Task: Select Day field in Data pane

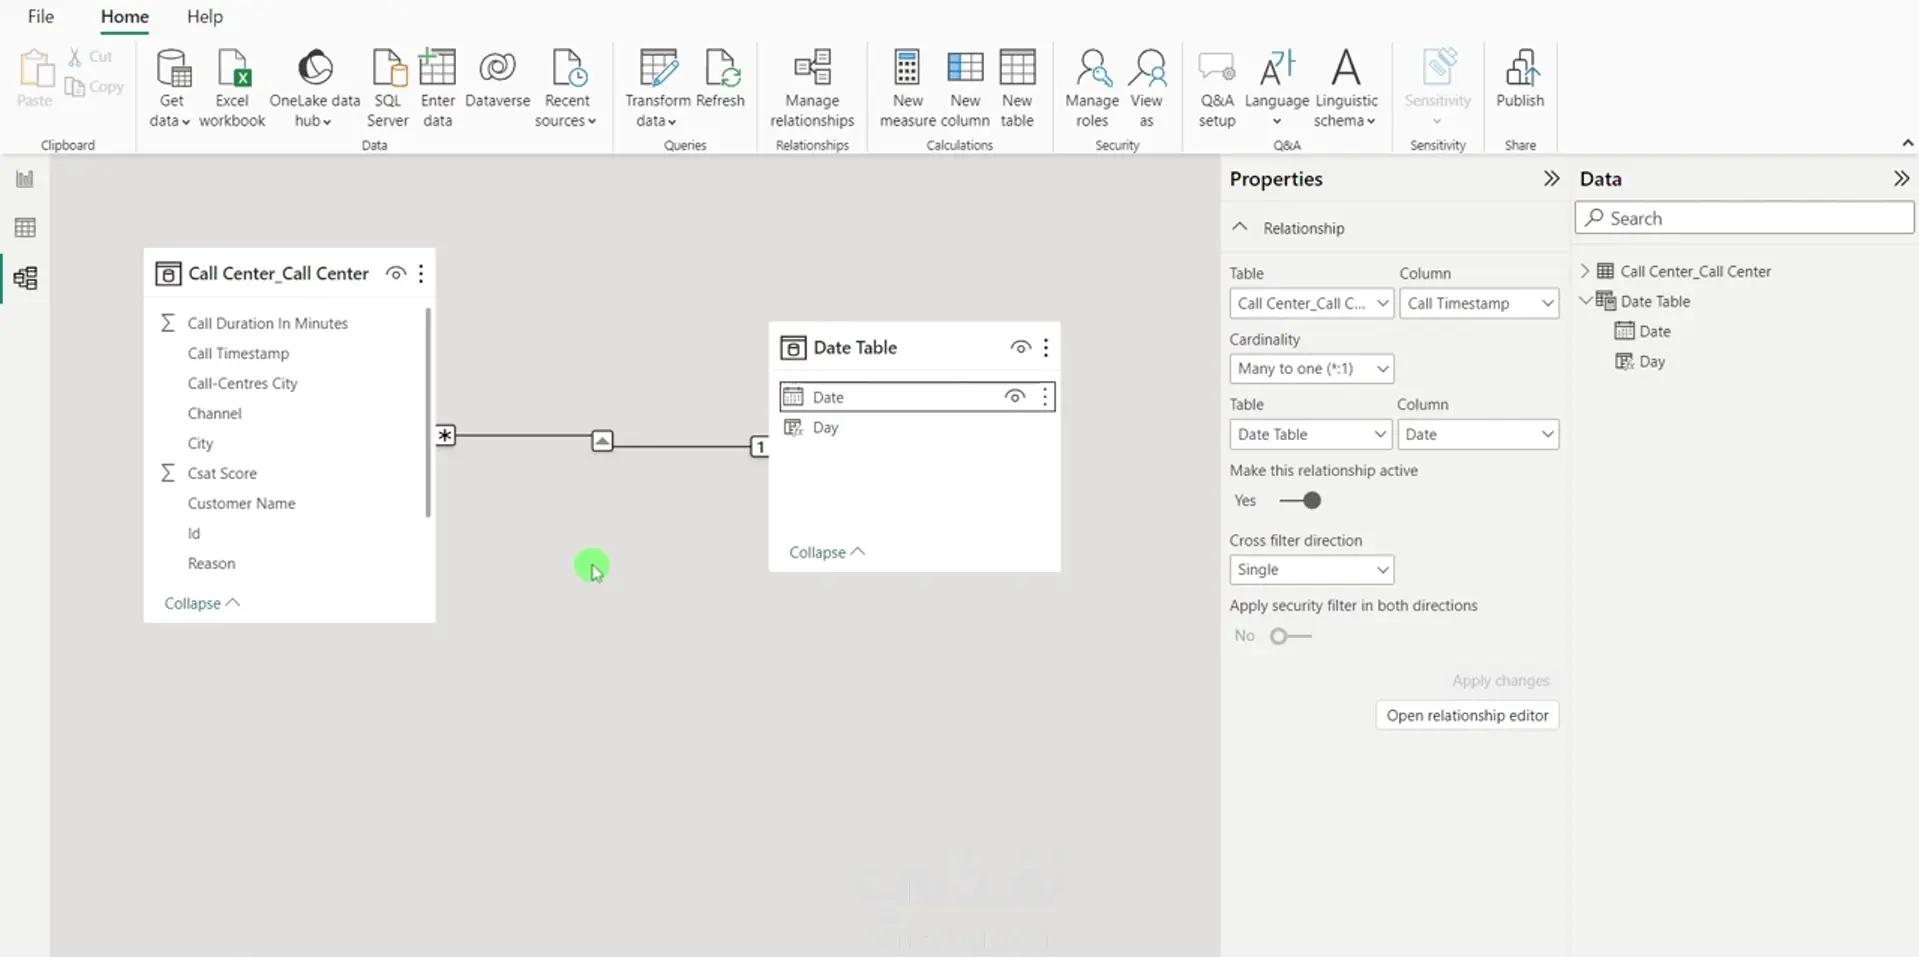Action: pos(1651,361)
